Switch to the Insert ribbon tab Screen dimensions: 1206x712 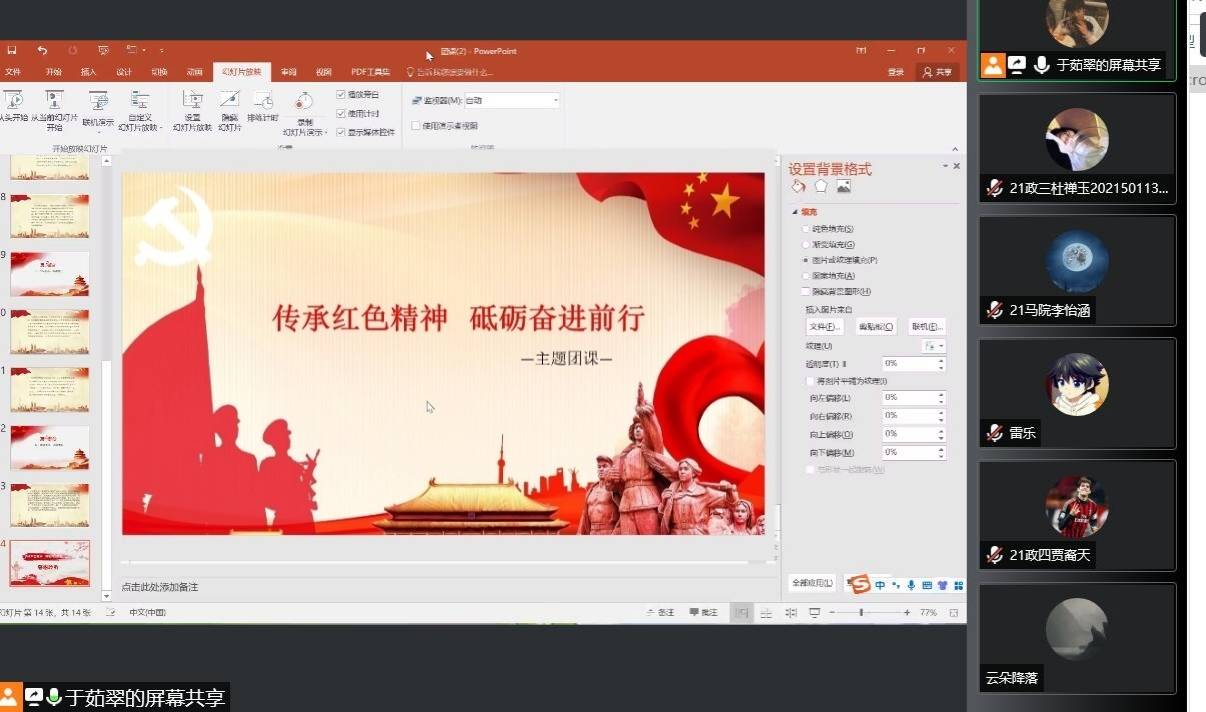tap(88, 72)
